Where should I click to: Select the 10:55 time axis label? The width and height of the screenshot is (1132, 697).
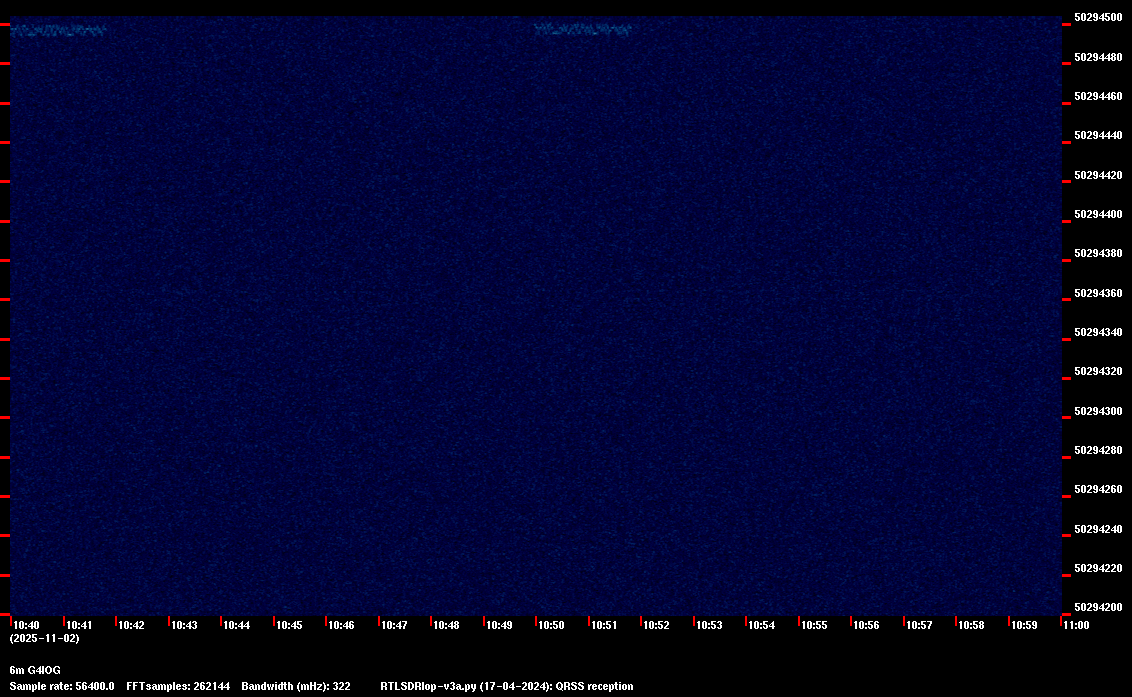[814, 625]
